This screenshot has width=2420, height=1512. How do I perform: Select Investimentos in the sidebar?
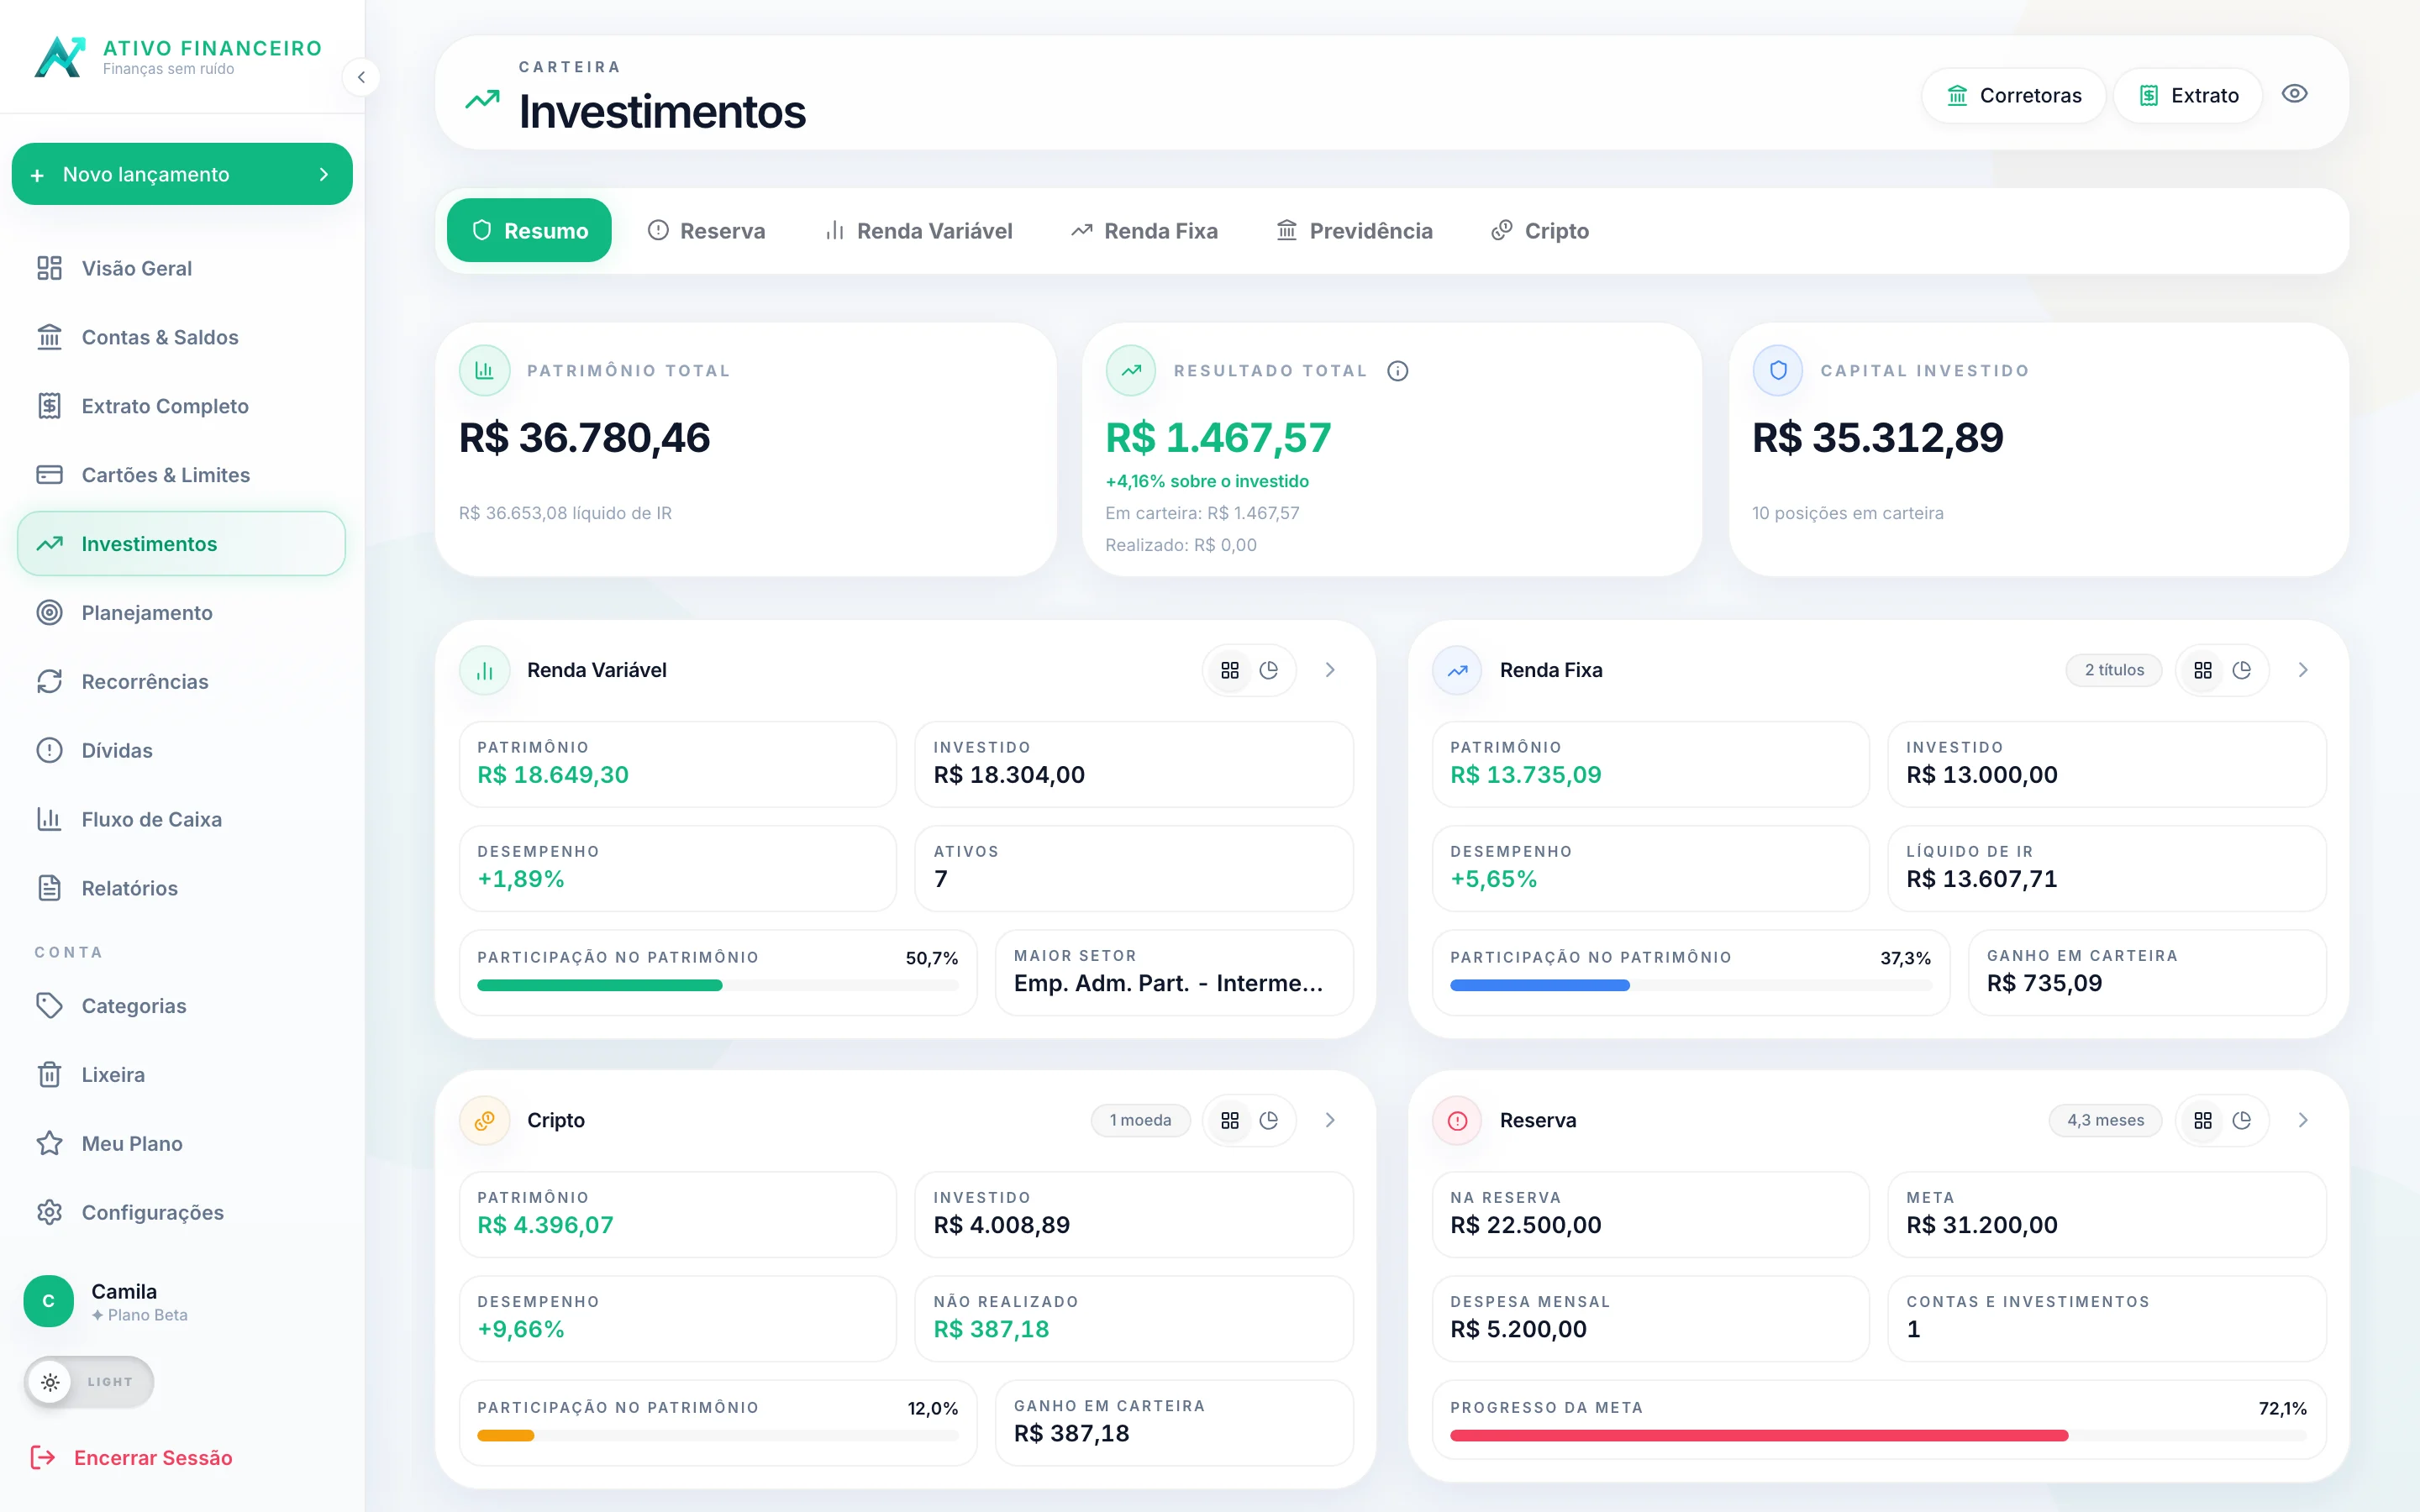tap(181, 544)
